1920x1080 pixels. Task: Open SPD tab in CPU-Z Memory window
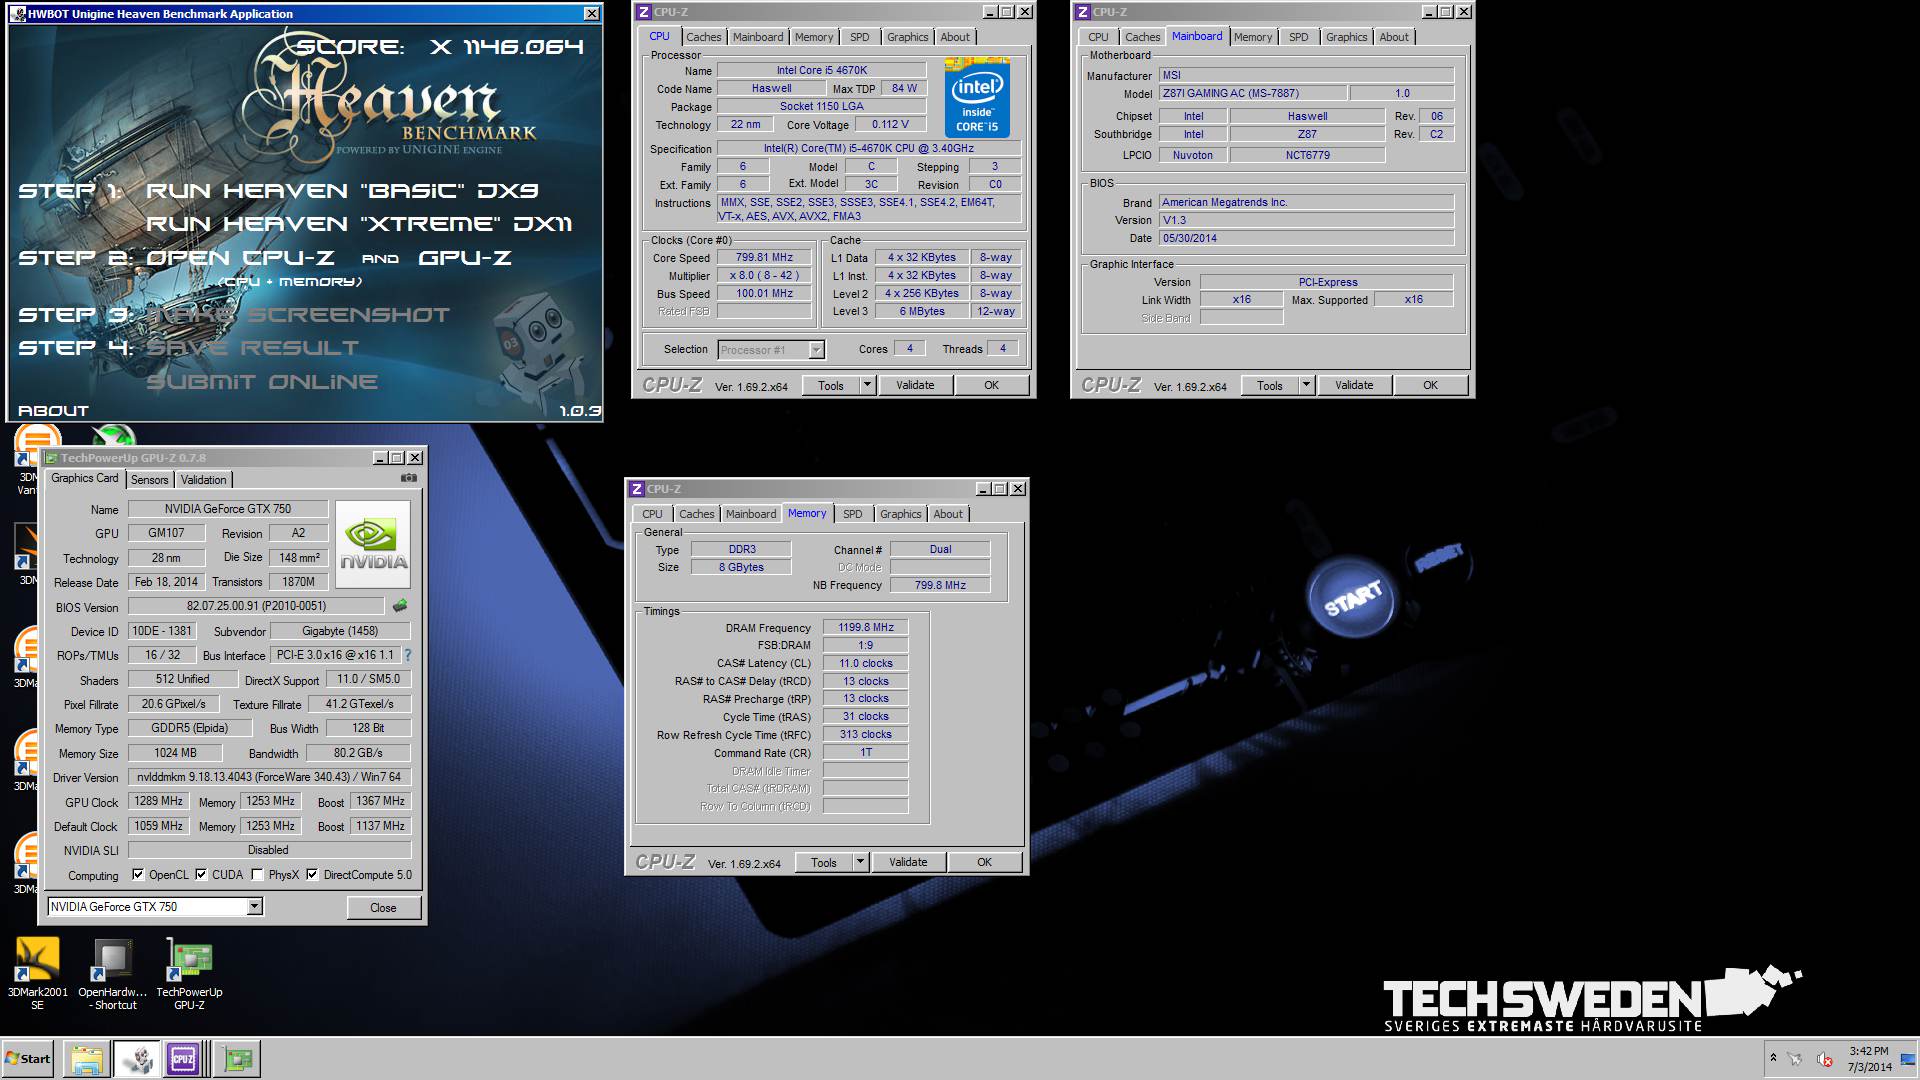click(852, 514)
